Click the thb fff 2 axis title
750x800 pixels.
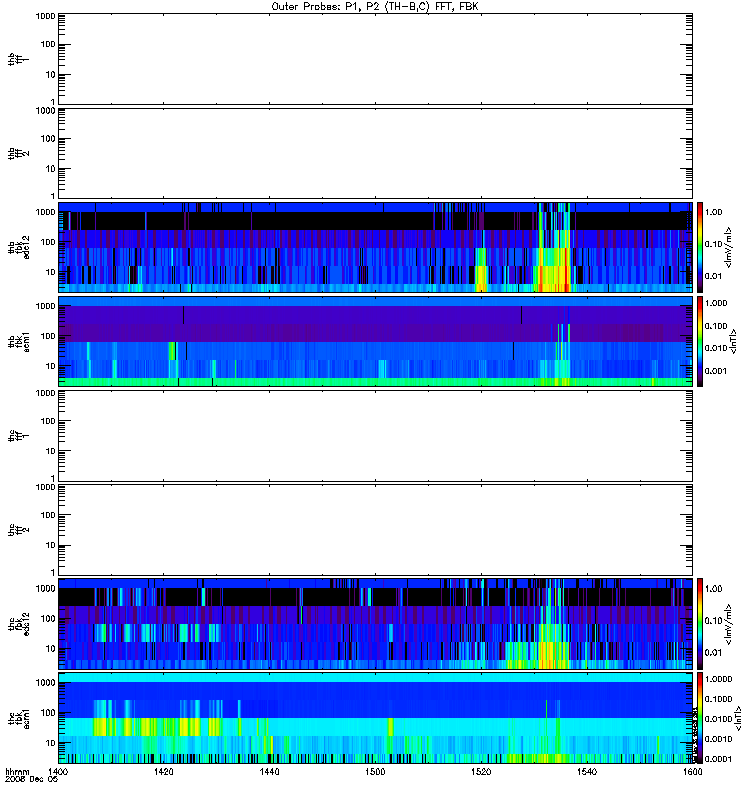click(18, 154)
